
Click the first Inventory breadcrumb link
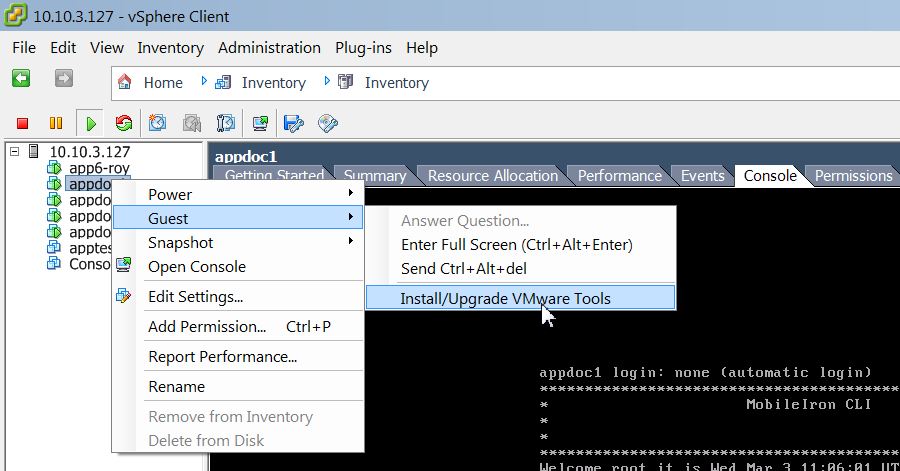coord(274,83)
